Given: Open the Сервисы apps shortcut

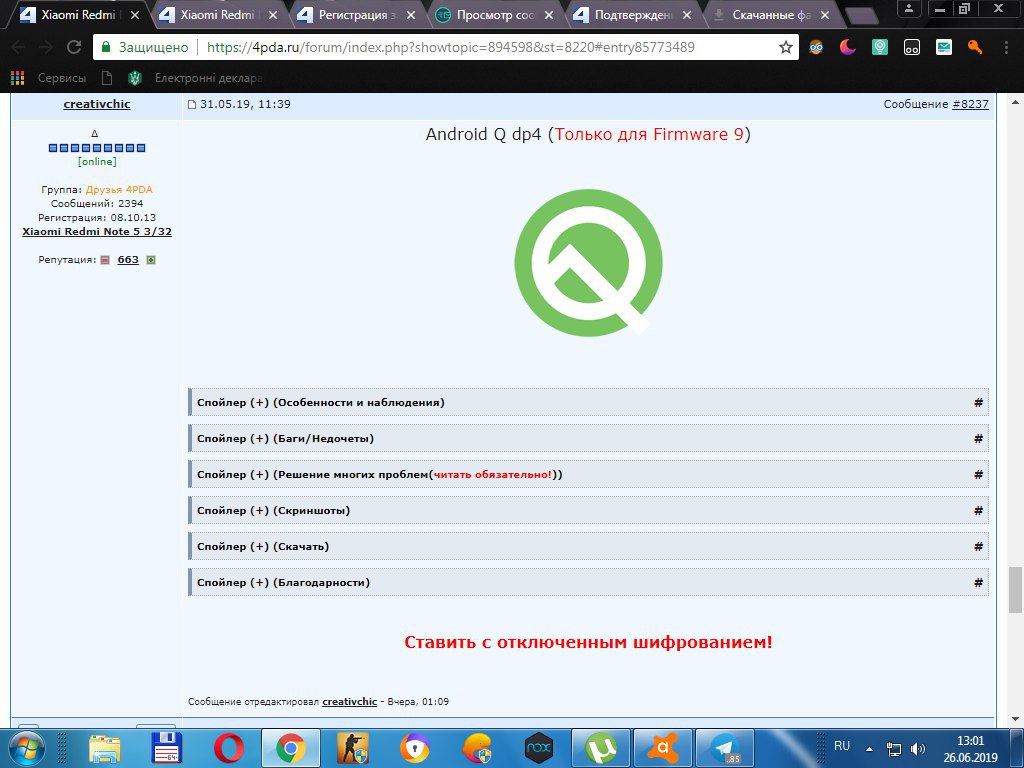Looking at the screenshot, I should click(x=49, y=78).
